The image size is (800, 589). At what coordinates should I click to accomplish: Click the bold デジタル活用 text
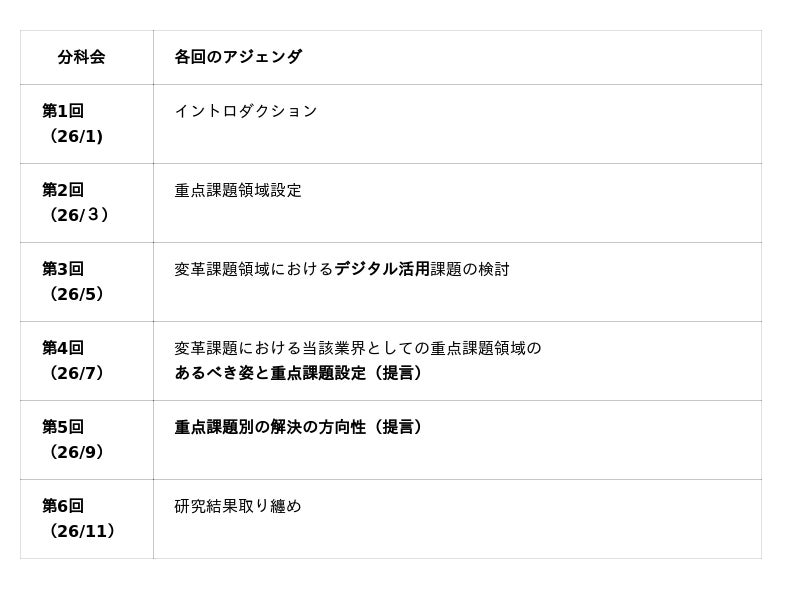coord(382,269)
